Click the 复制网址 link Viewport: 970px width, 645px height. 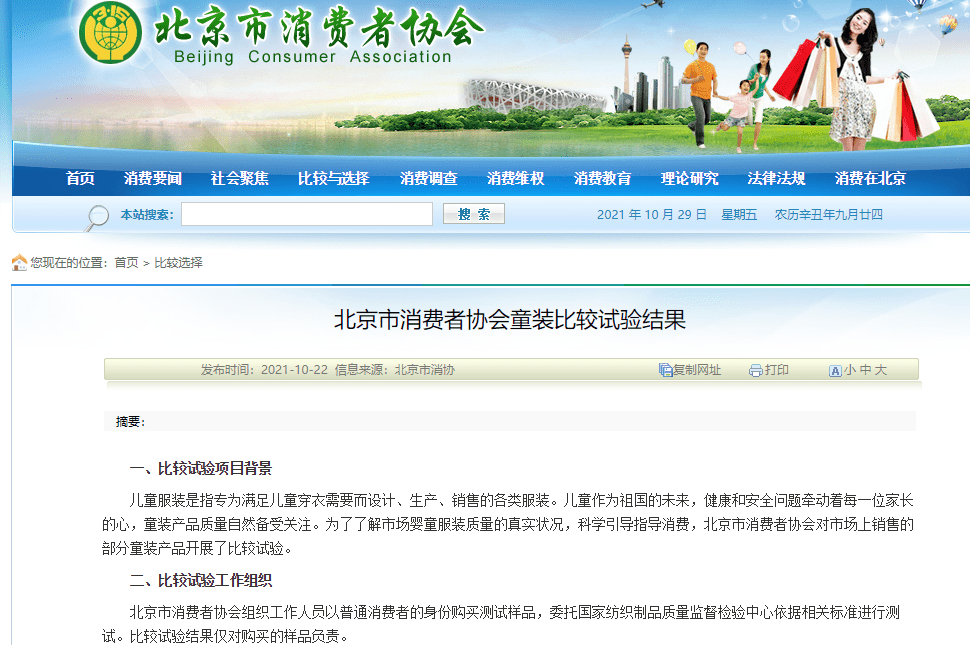click(697, 370)
